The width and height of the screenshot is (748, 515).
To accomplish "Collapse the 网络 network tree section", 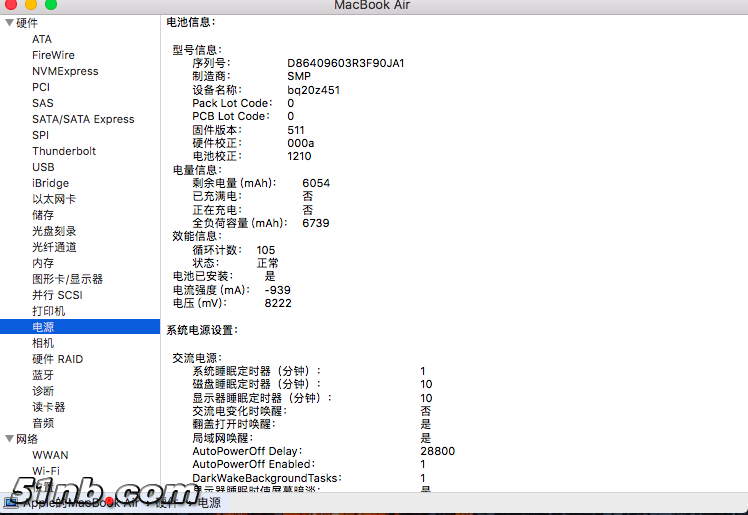I will pyautogui.click(x=9, y=439).
